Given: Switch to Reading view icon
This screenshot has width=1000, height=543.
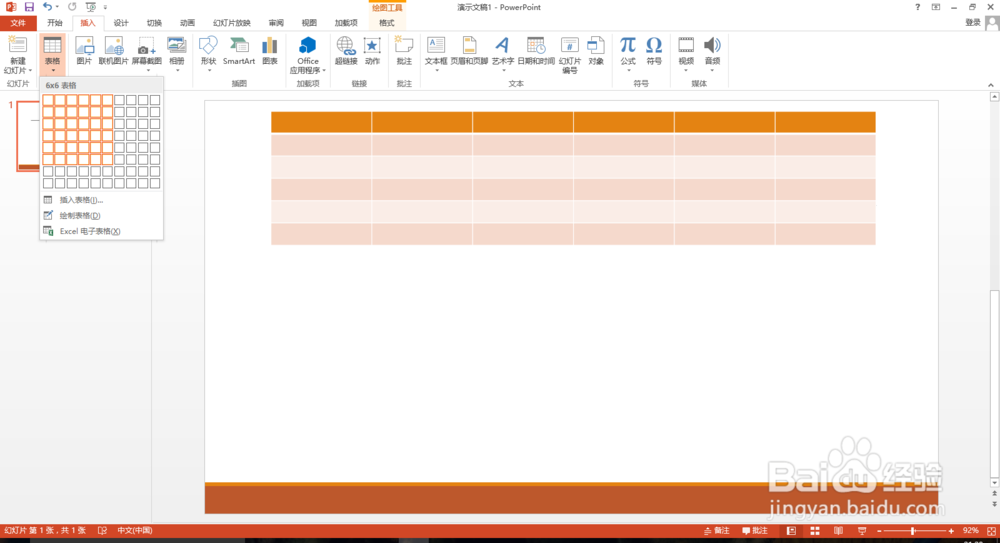Looking at the screenshot, I should [x=838, y=531].
